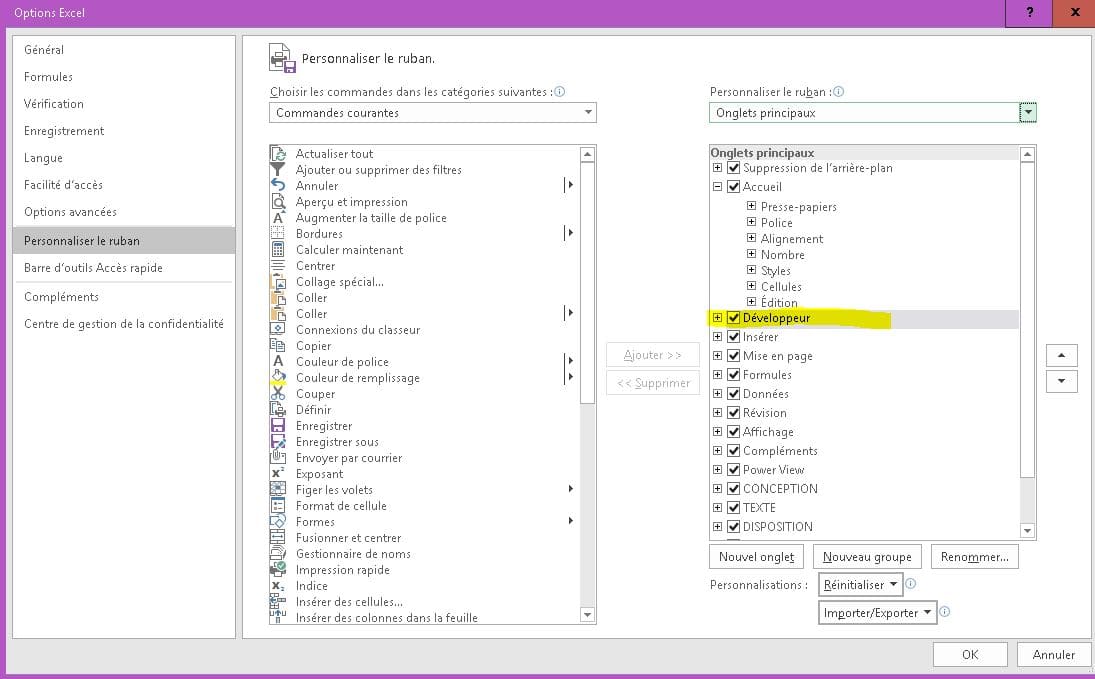Select the Format de cellule icon

coord(278,506)
